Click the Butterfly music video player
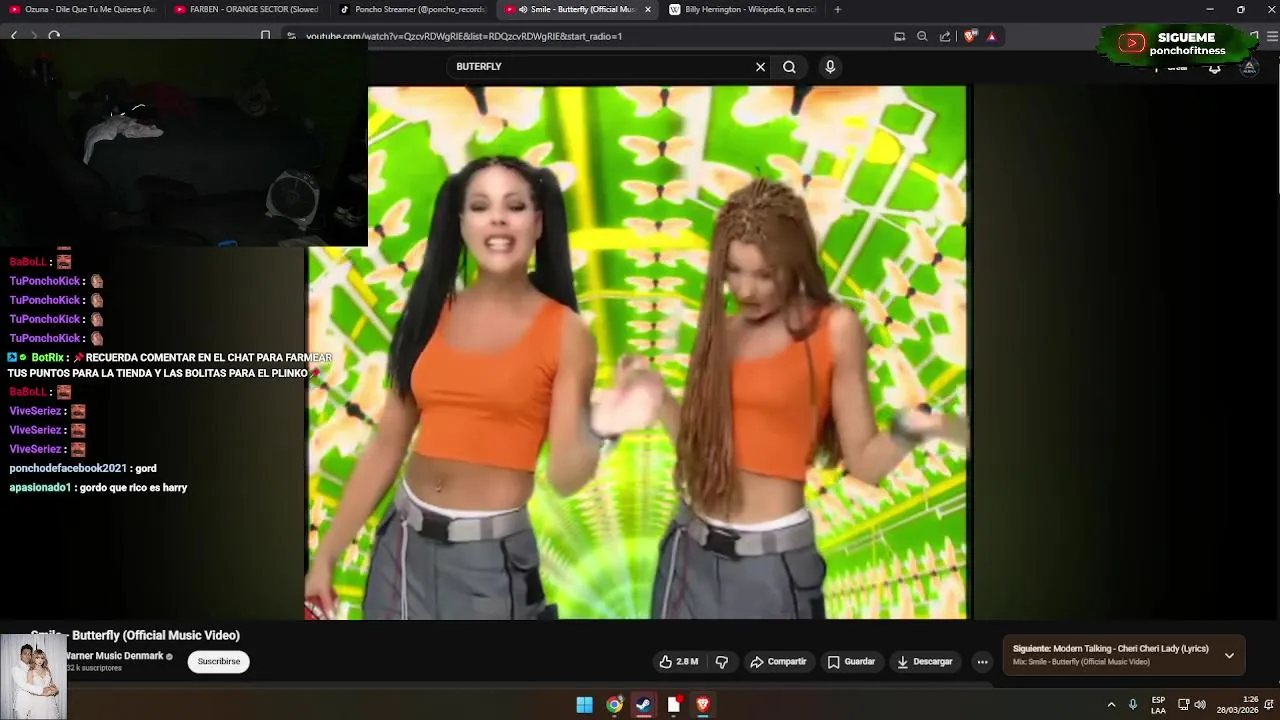The image size is (1280, 720). 638,352
